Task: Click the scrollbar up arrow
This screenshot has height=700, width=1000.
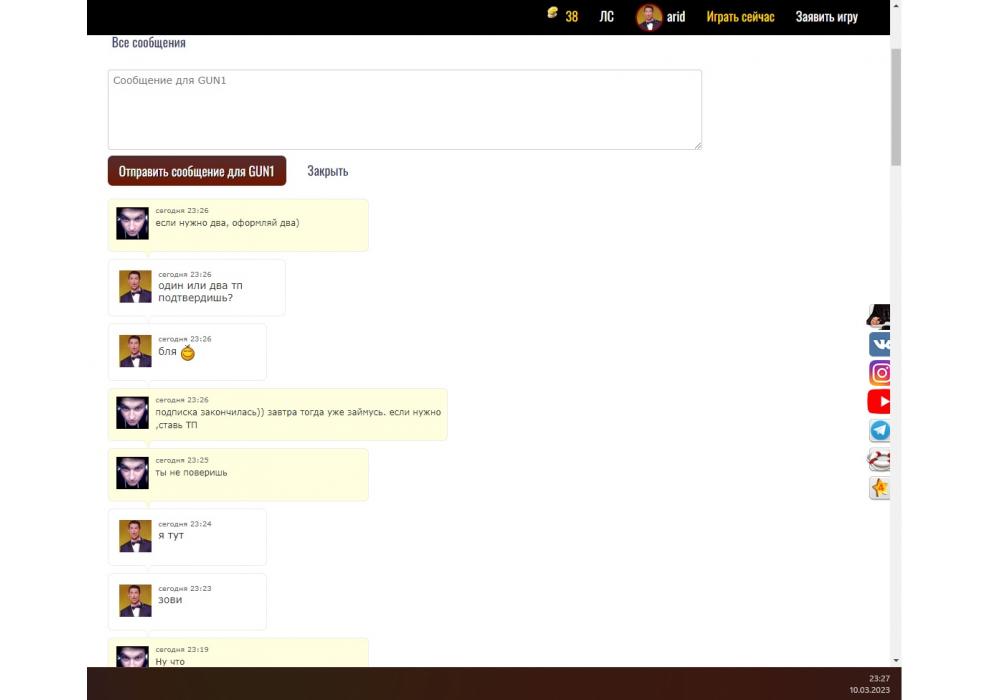Action: point(896,5)
